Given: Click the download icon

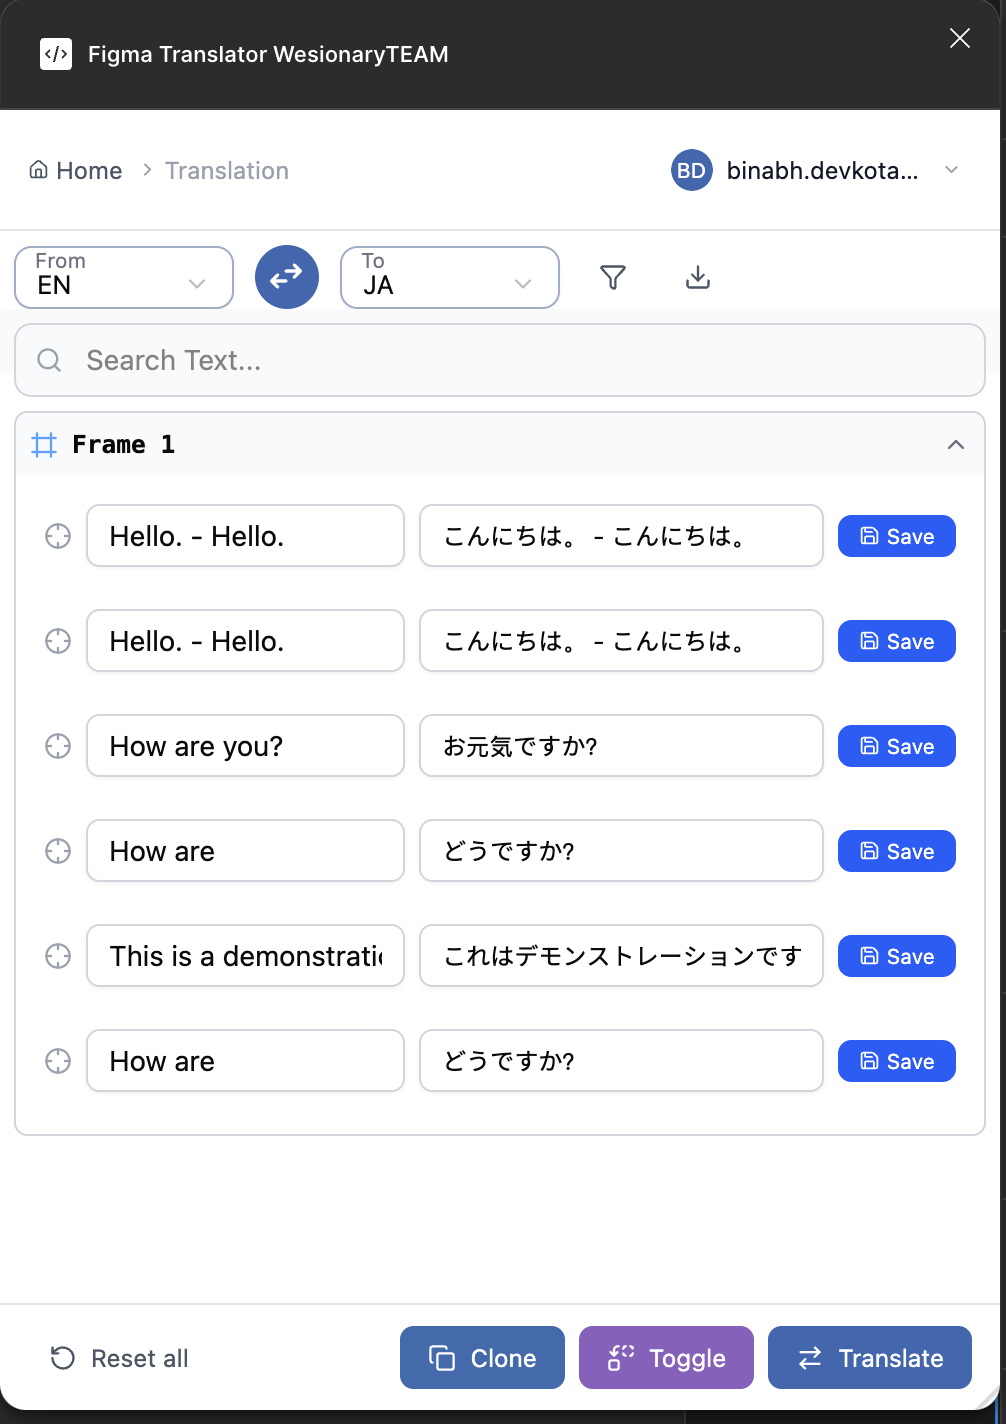Looking at the screenshot, I should pyautogui.click(x=698, y=277).
